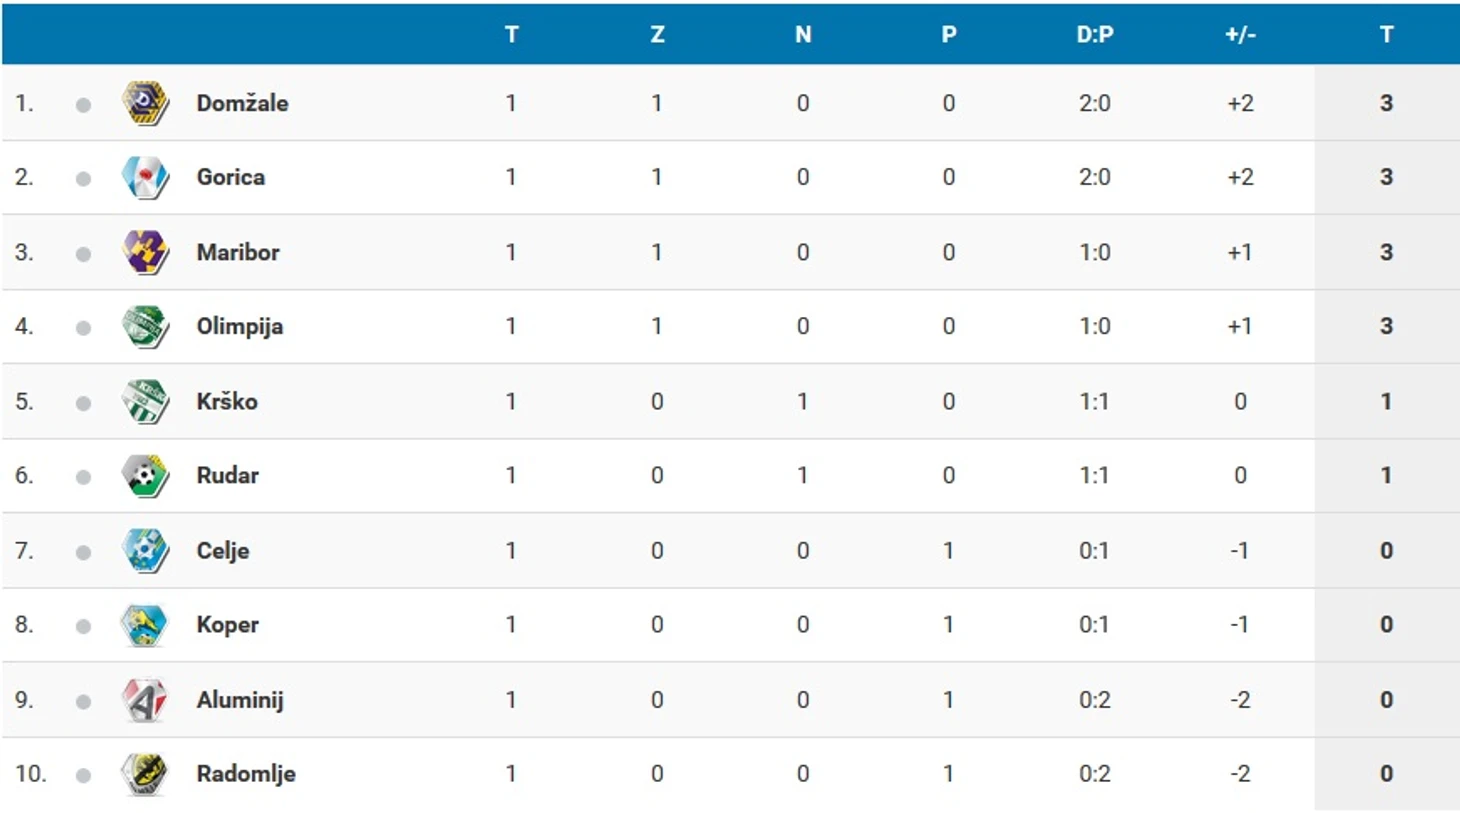
Task: Click the +/- column header
Action: click(1240, 35)
